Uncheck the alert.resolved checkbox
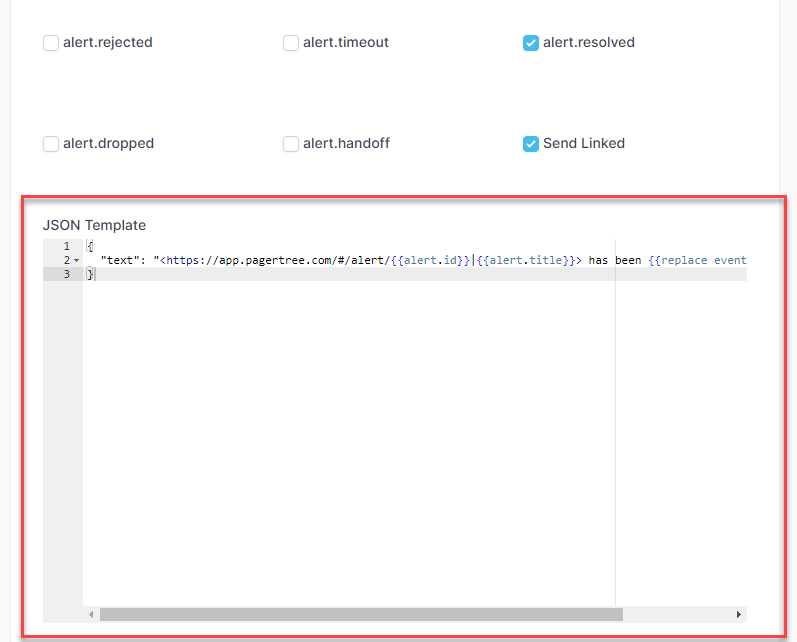The image size is (797, 642). (x=531, y=43)
